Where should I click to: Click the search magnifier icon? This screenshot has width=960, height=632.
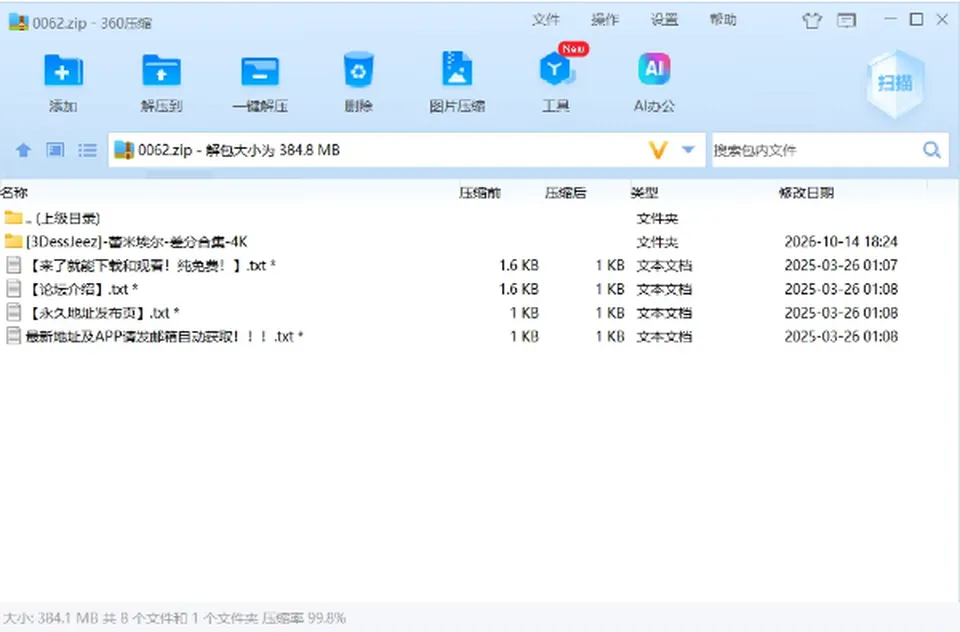(x=932, y=149)
